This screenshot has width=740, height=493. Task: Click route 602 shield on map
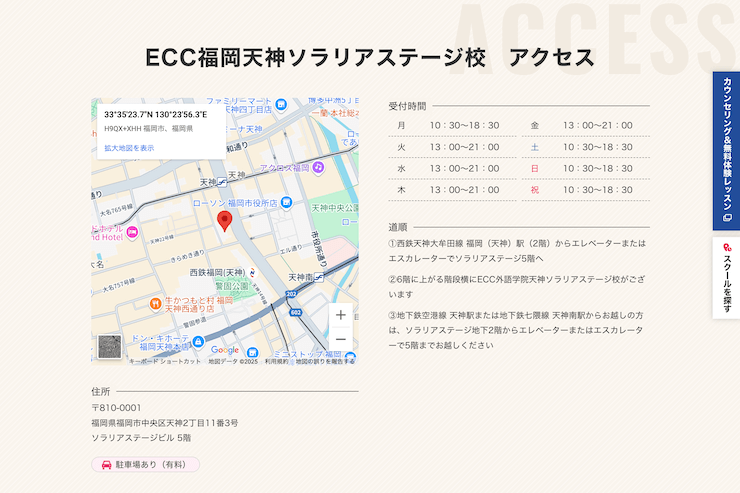[295, 312]
